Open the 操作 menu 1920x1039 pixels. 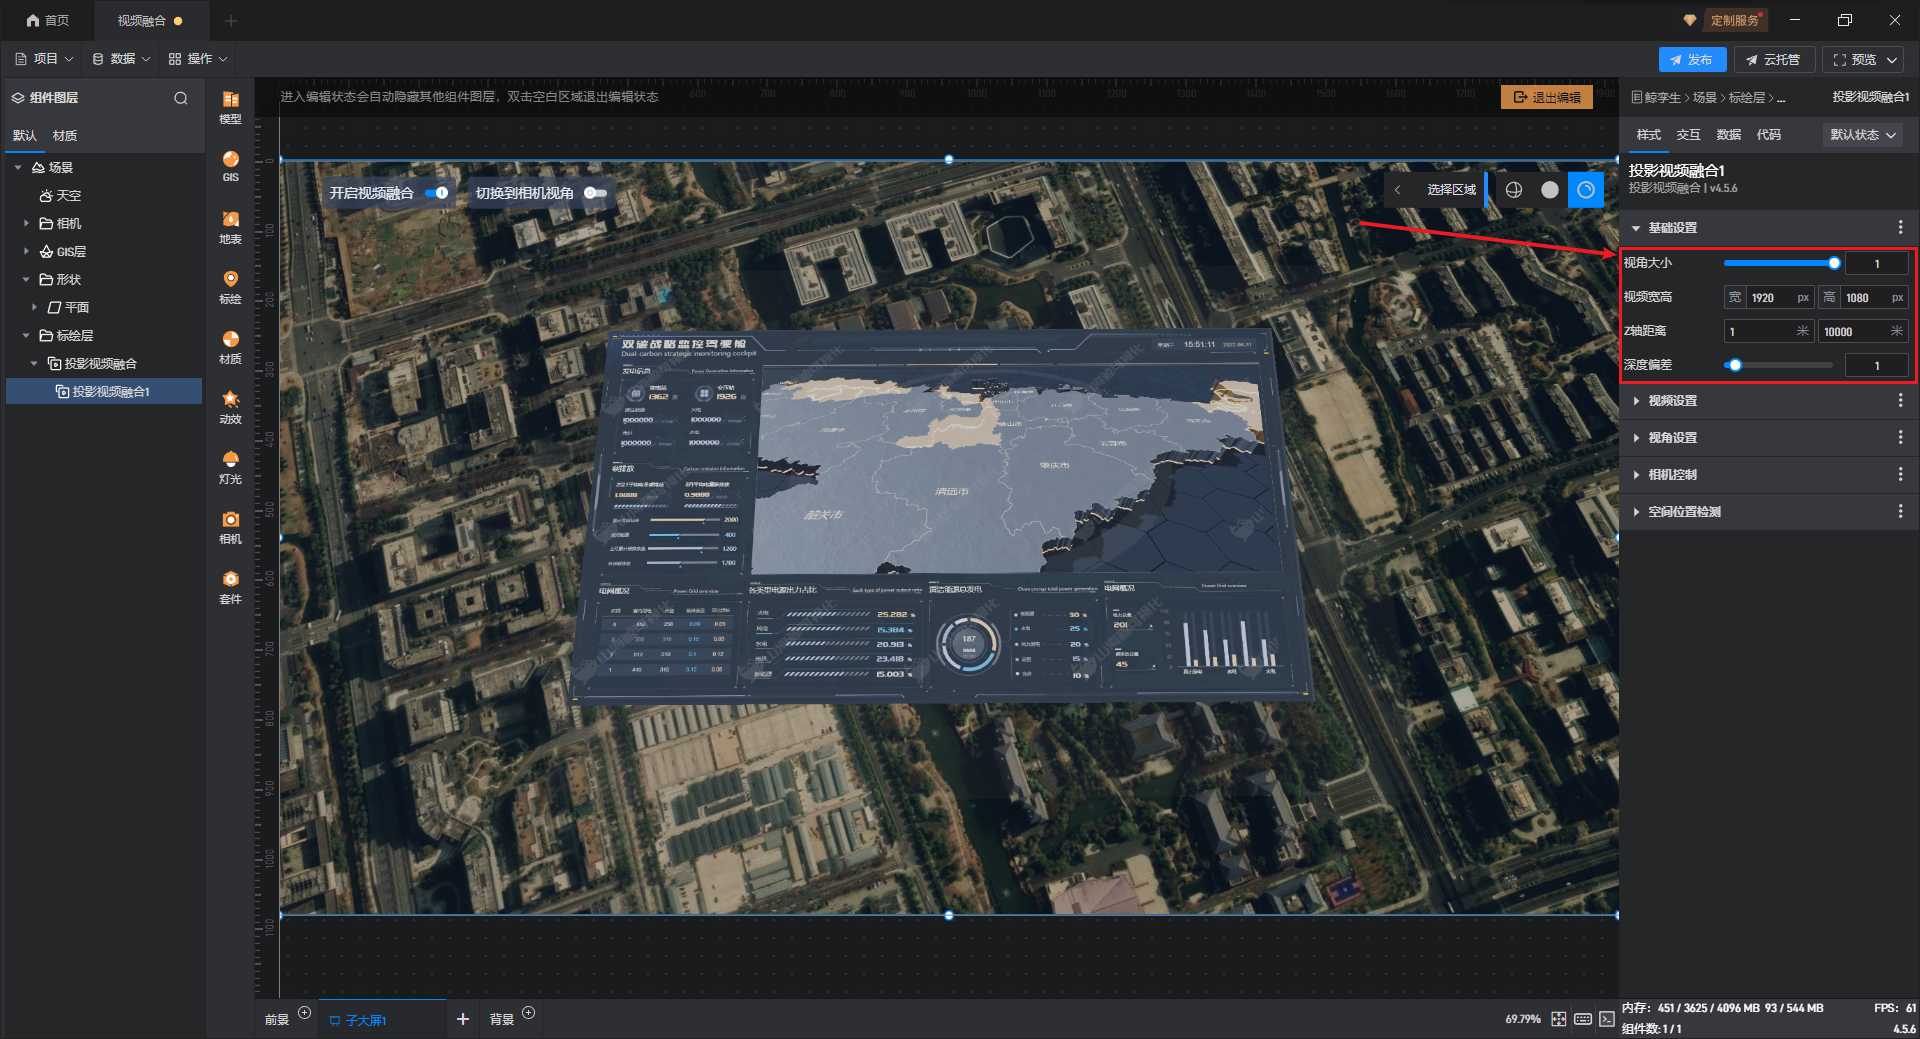tap(198, 59)
